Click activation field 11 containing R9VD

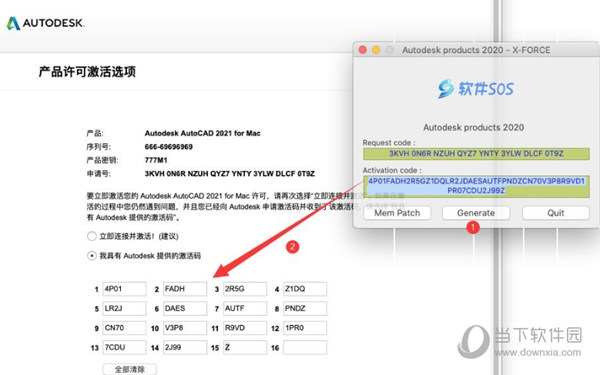(245, 328)
